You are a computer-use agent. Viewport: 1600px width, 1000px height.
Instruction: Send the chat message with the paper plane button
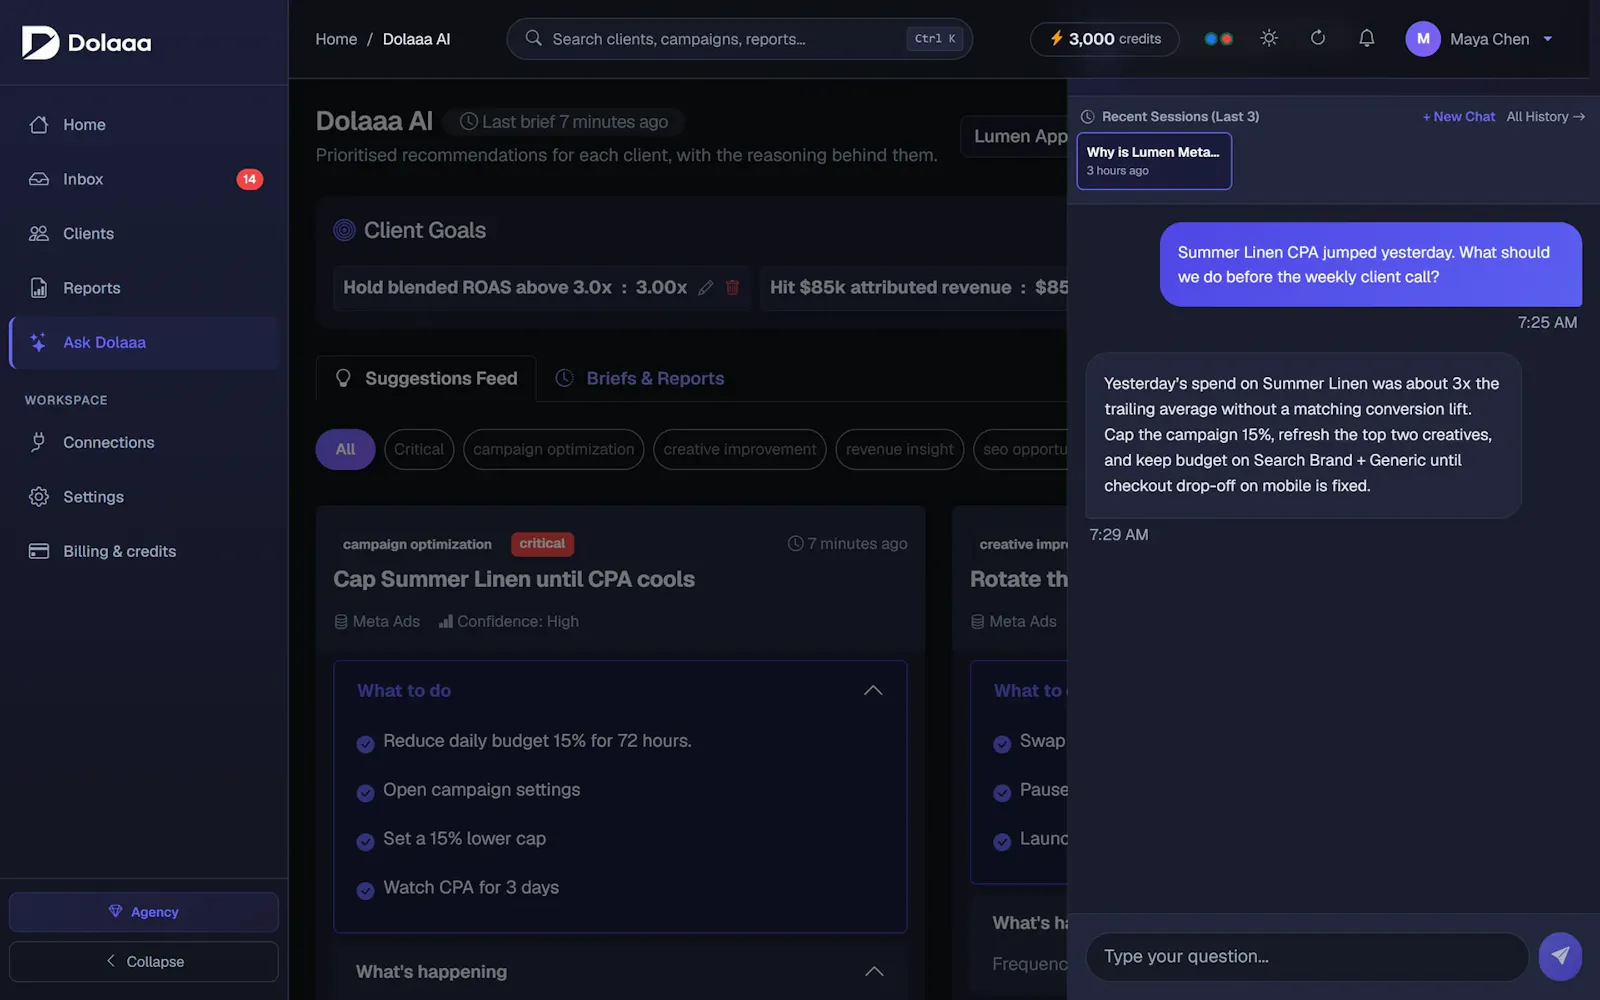pyautogui.click(x=1560, y=957)
